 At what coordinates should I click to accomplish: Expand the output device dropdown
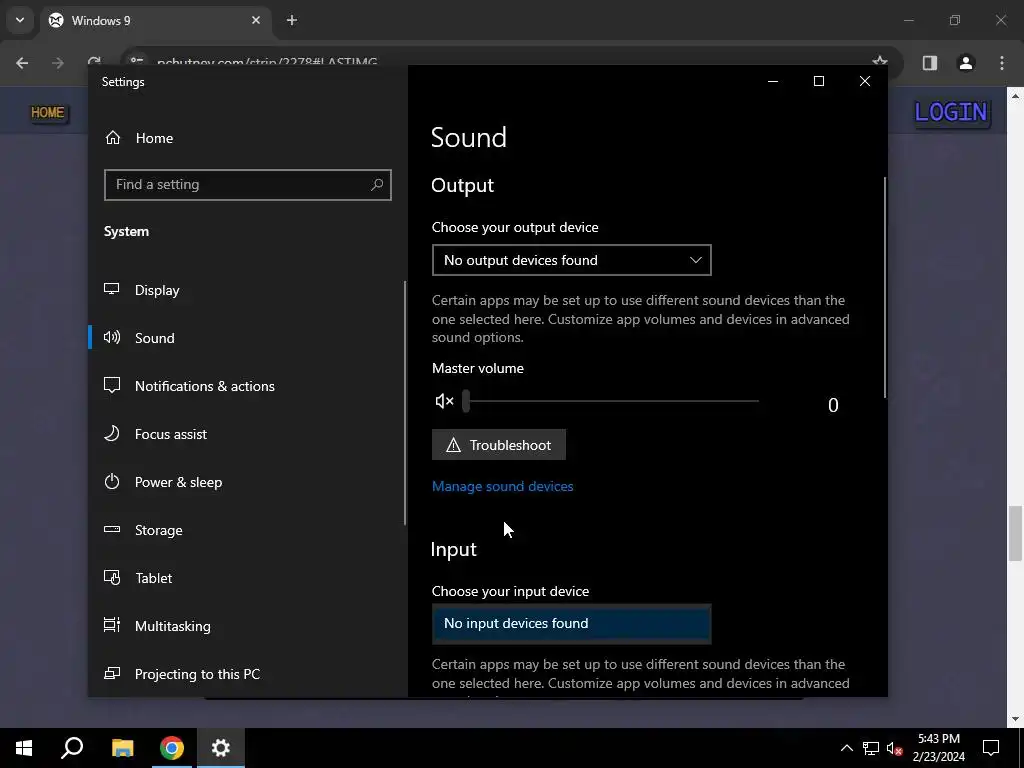571,261
